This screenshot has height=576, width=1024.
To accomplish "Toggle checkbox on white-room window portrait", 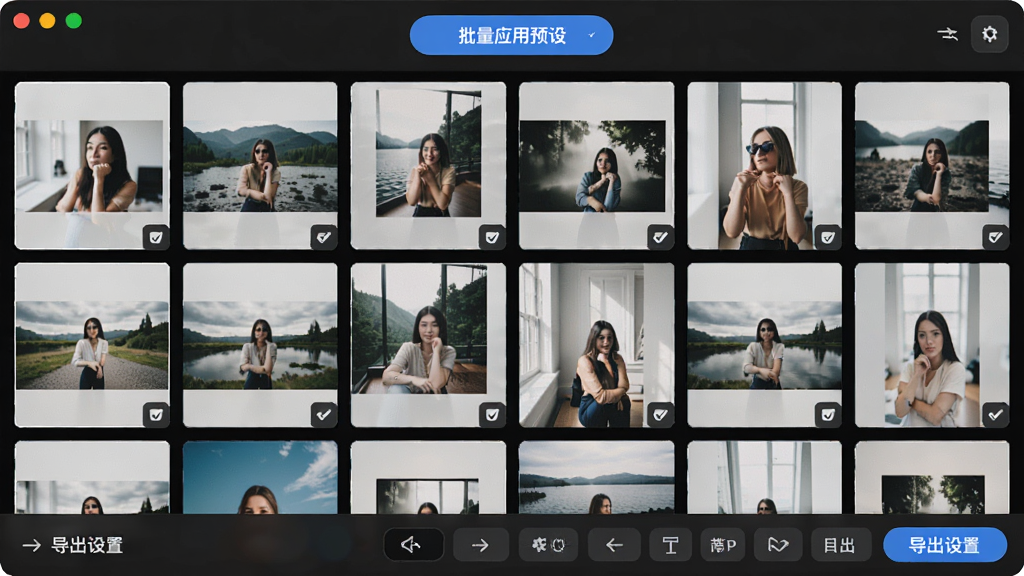I will pyautogui.click(x=156, y=237).
